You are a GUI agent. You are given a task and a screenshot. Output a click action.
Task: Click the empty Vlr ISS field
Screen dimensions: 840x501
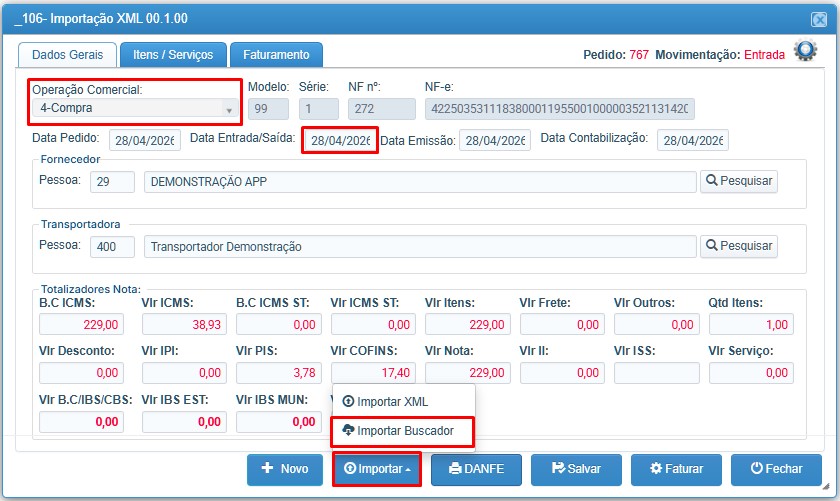coord(657,372)
